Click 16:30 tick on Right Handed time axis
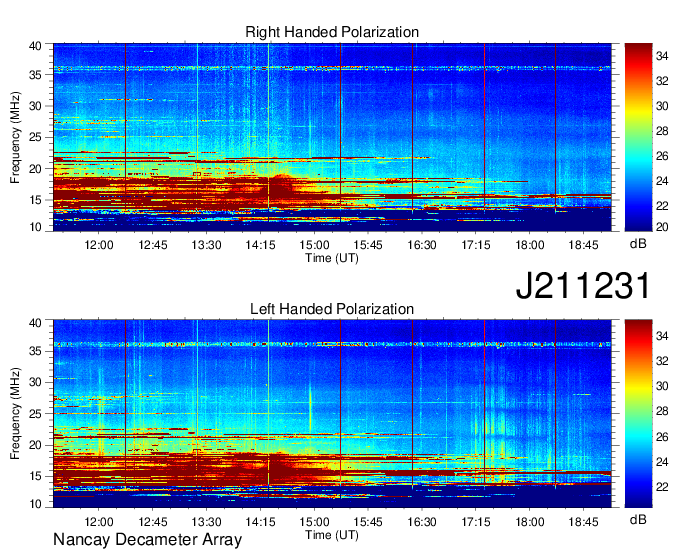Image resolution: width=680 pixels, height=552 pixels. (x=422, y=245)
